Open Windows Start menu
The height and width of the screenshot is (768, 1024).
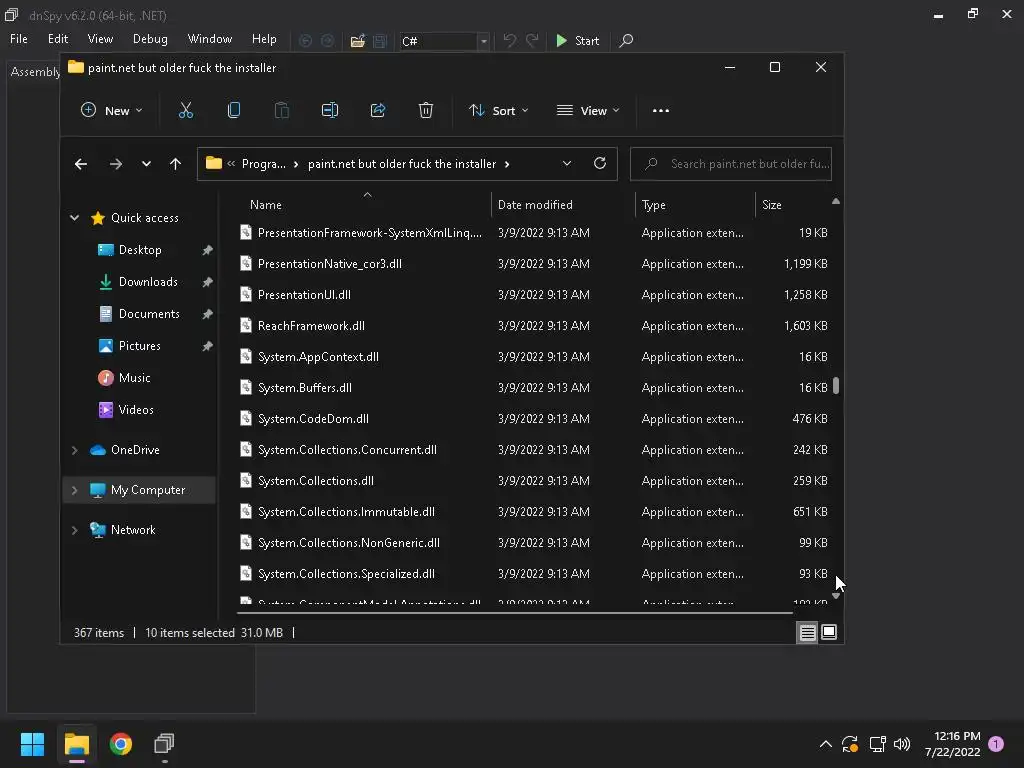coord(32,744)
